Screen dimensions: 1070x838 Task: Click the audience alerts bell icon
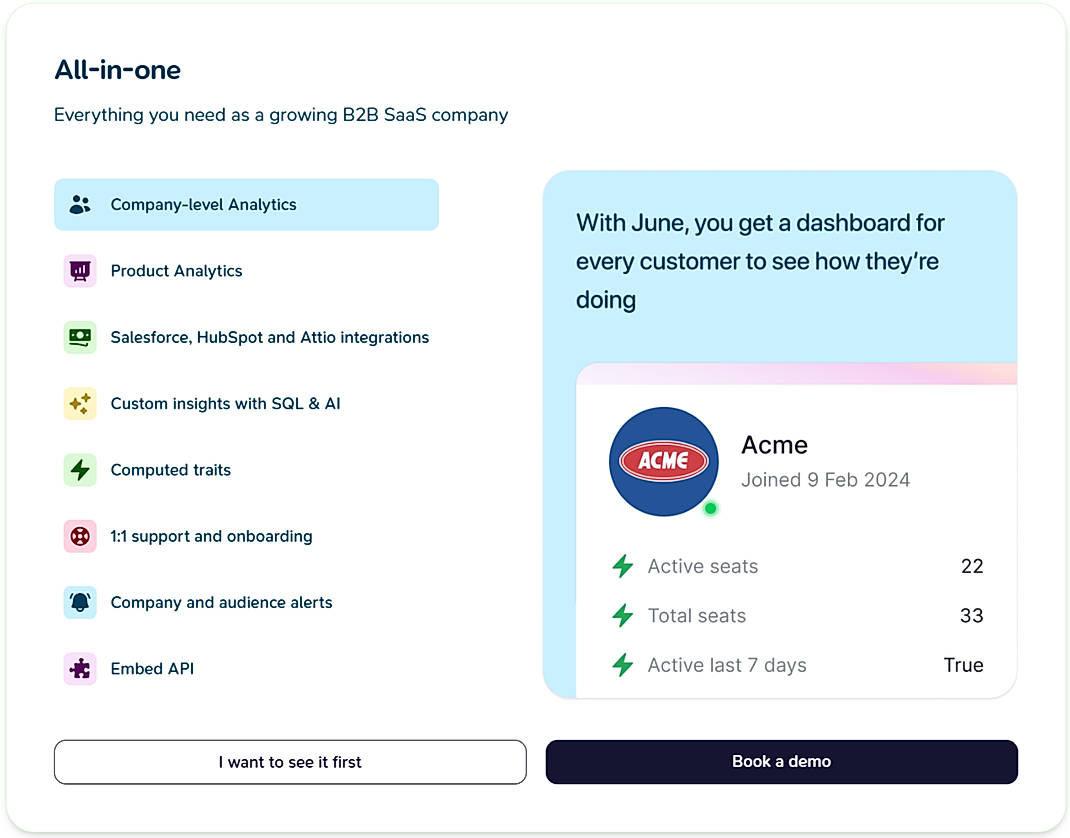click(x=80, y=602)
